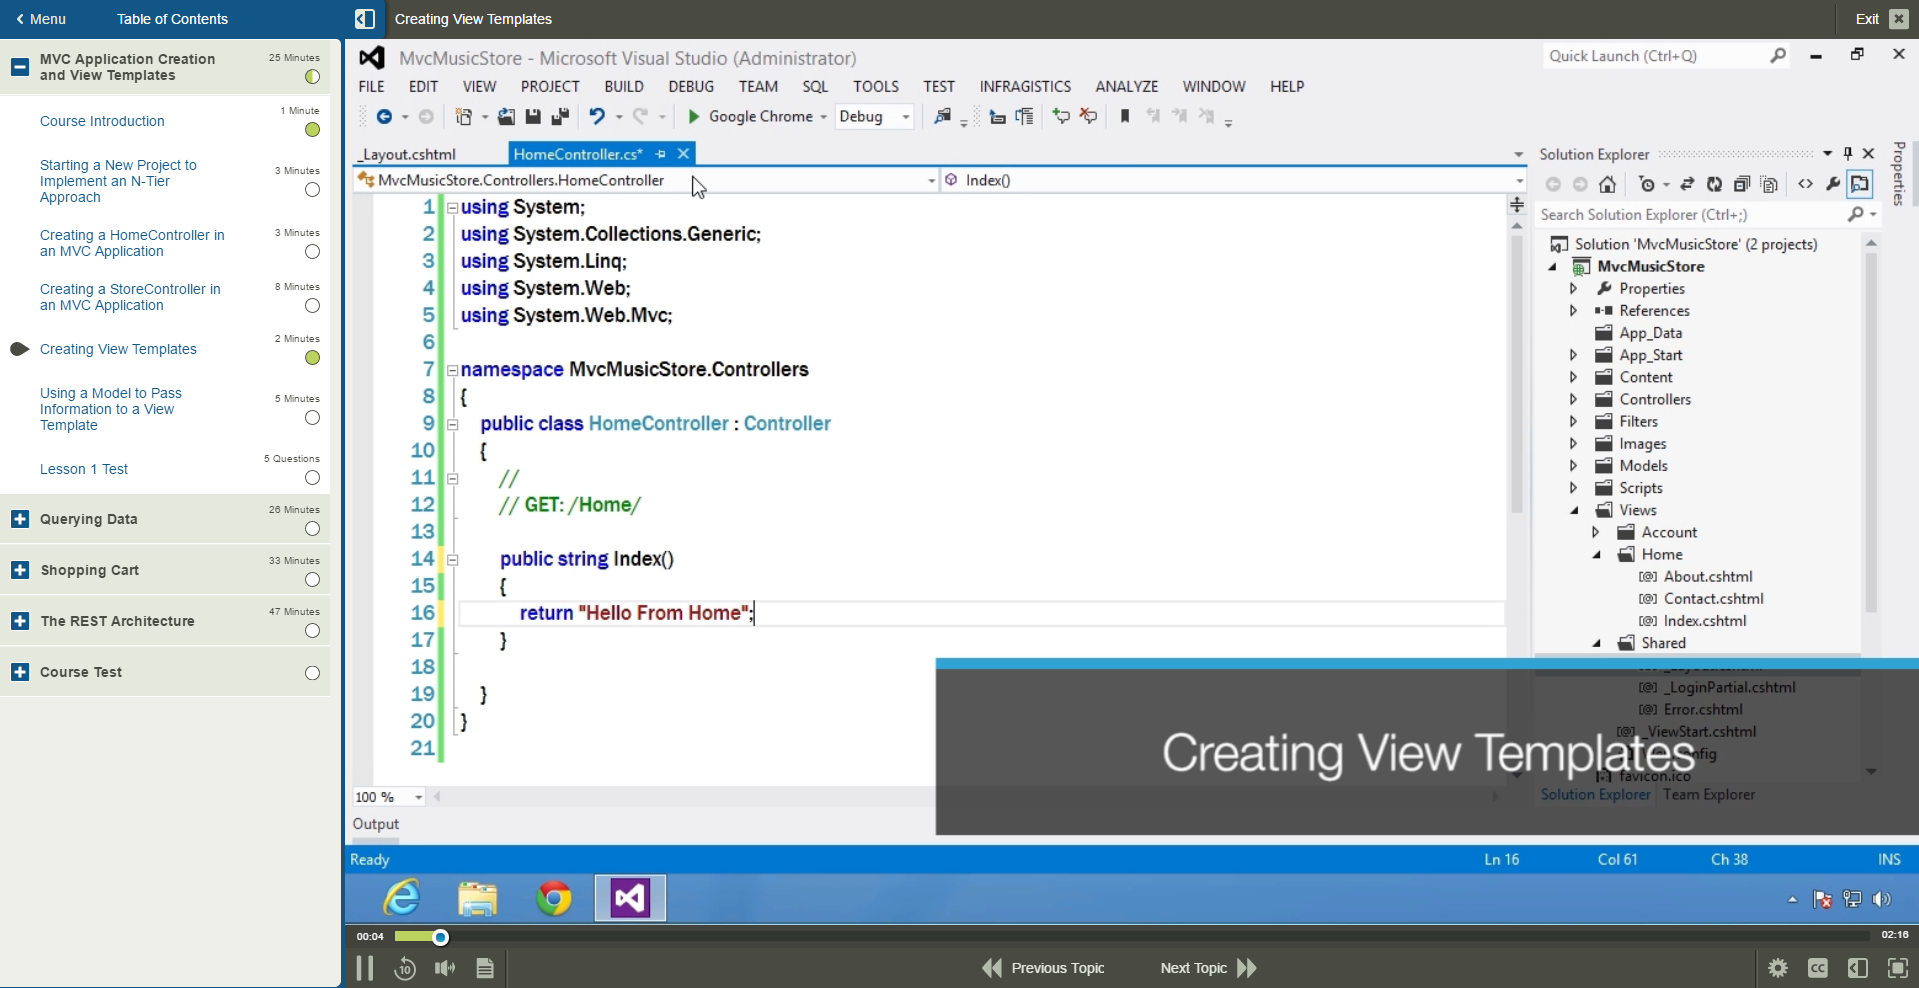Click the Menu back button

(x=40, y=19)
